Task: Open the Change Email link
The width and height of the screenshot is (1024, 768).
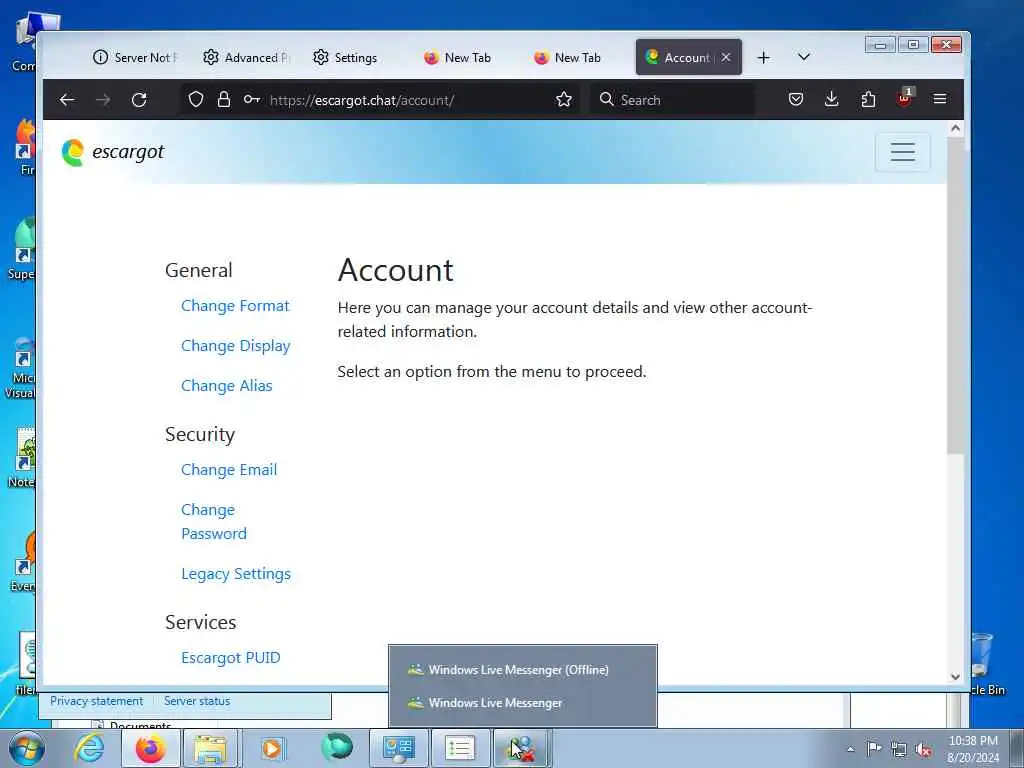Action: 229,470
